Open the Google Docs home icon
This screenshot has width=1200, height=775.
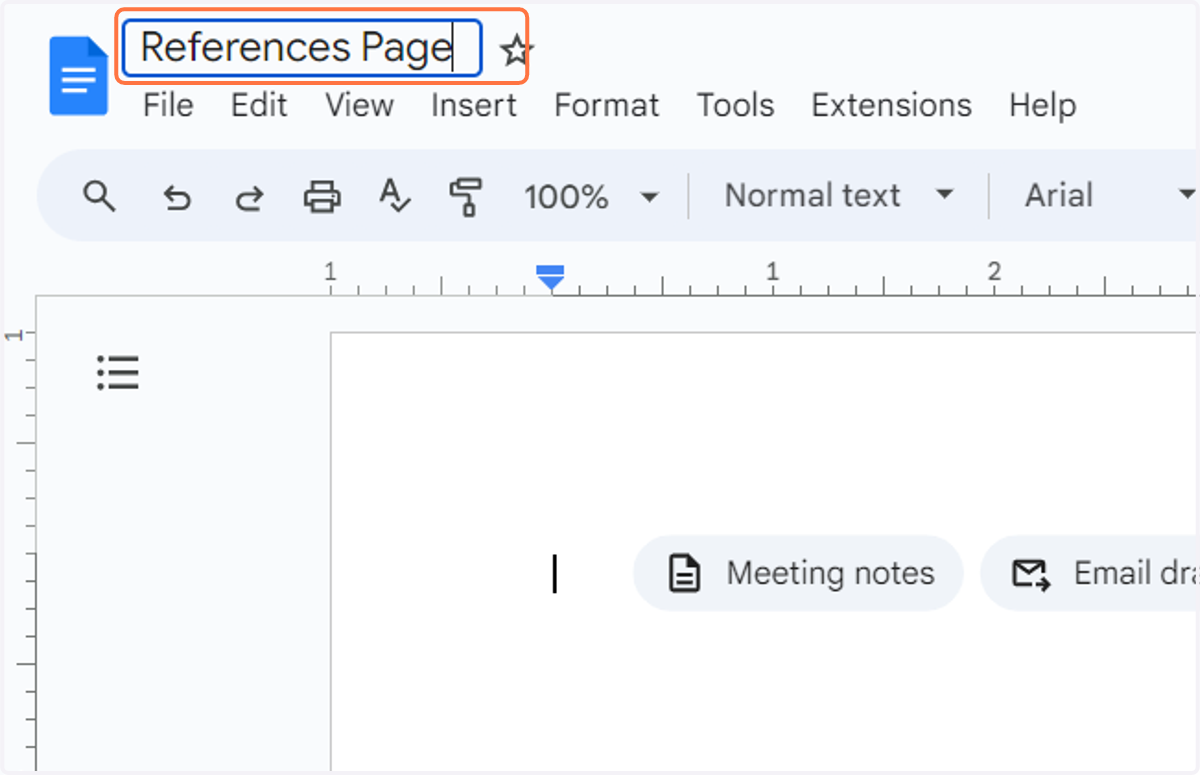79,76
